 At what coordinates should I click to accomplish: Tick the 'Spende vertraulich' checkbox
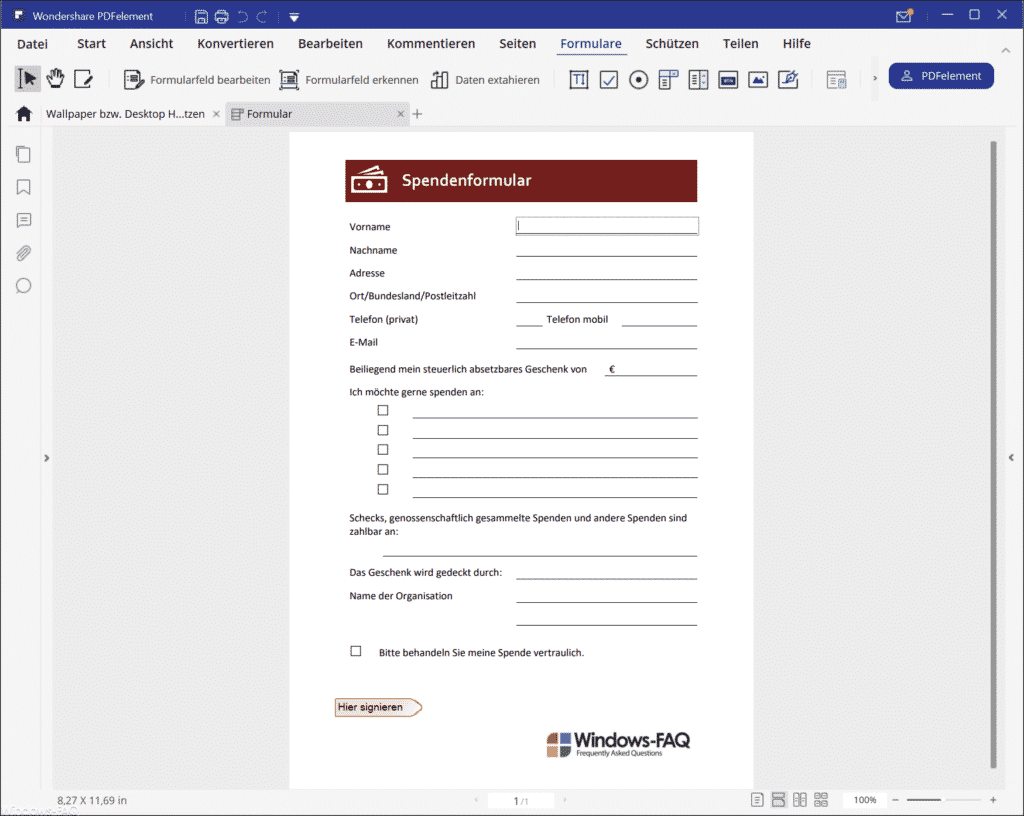tap(356, 651)
